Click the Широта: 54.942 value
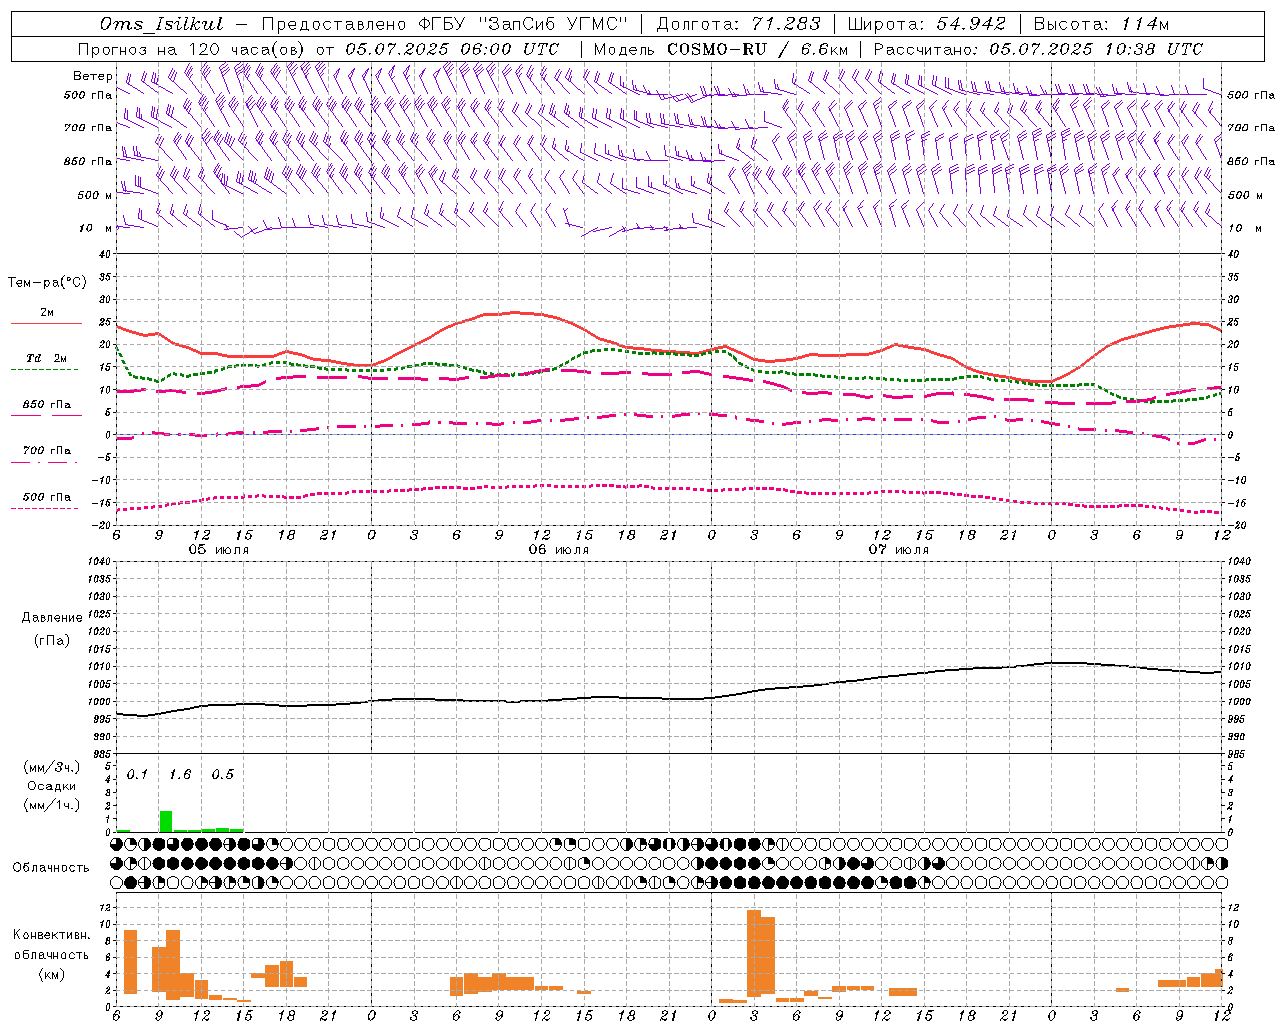 pyautogui.click(x=927, y=24)
